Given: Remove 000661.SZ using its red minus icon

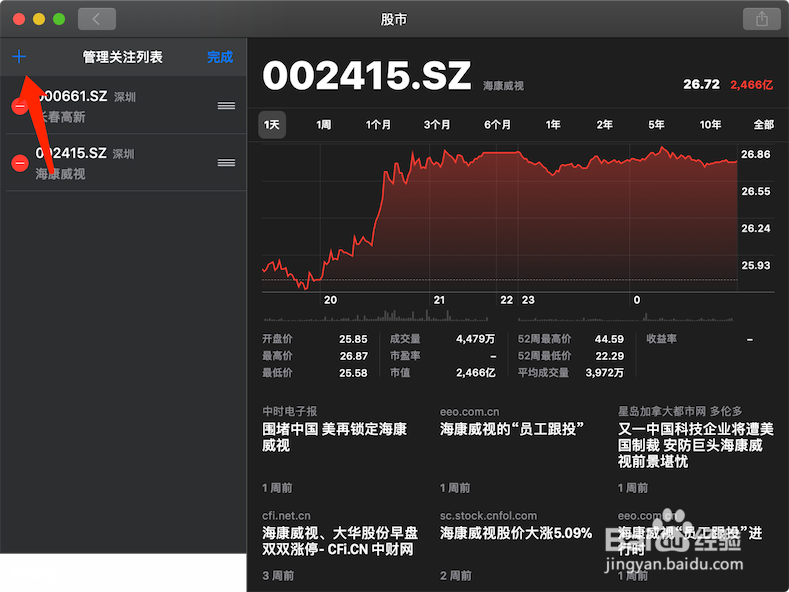Looking at the screenshot, I should [x=20, y=106].
